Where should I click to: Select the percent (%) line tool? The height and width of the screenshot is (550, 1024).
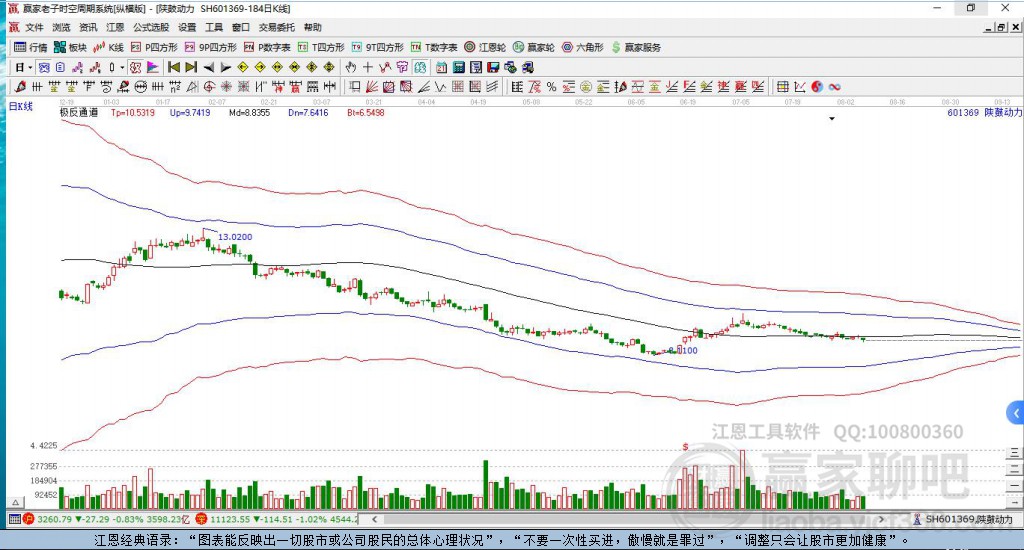click(551, 87)
